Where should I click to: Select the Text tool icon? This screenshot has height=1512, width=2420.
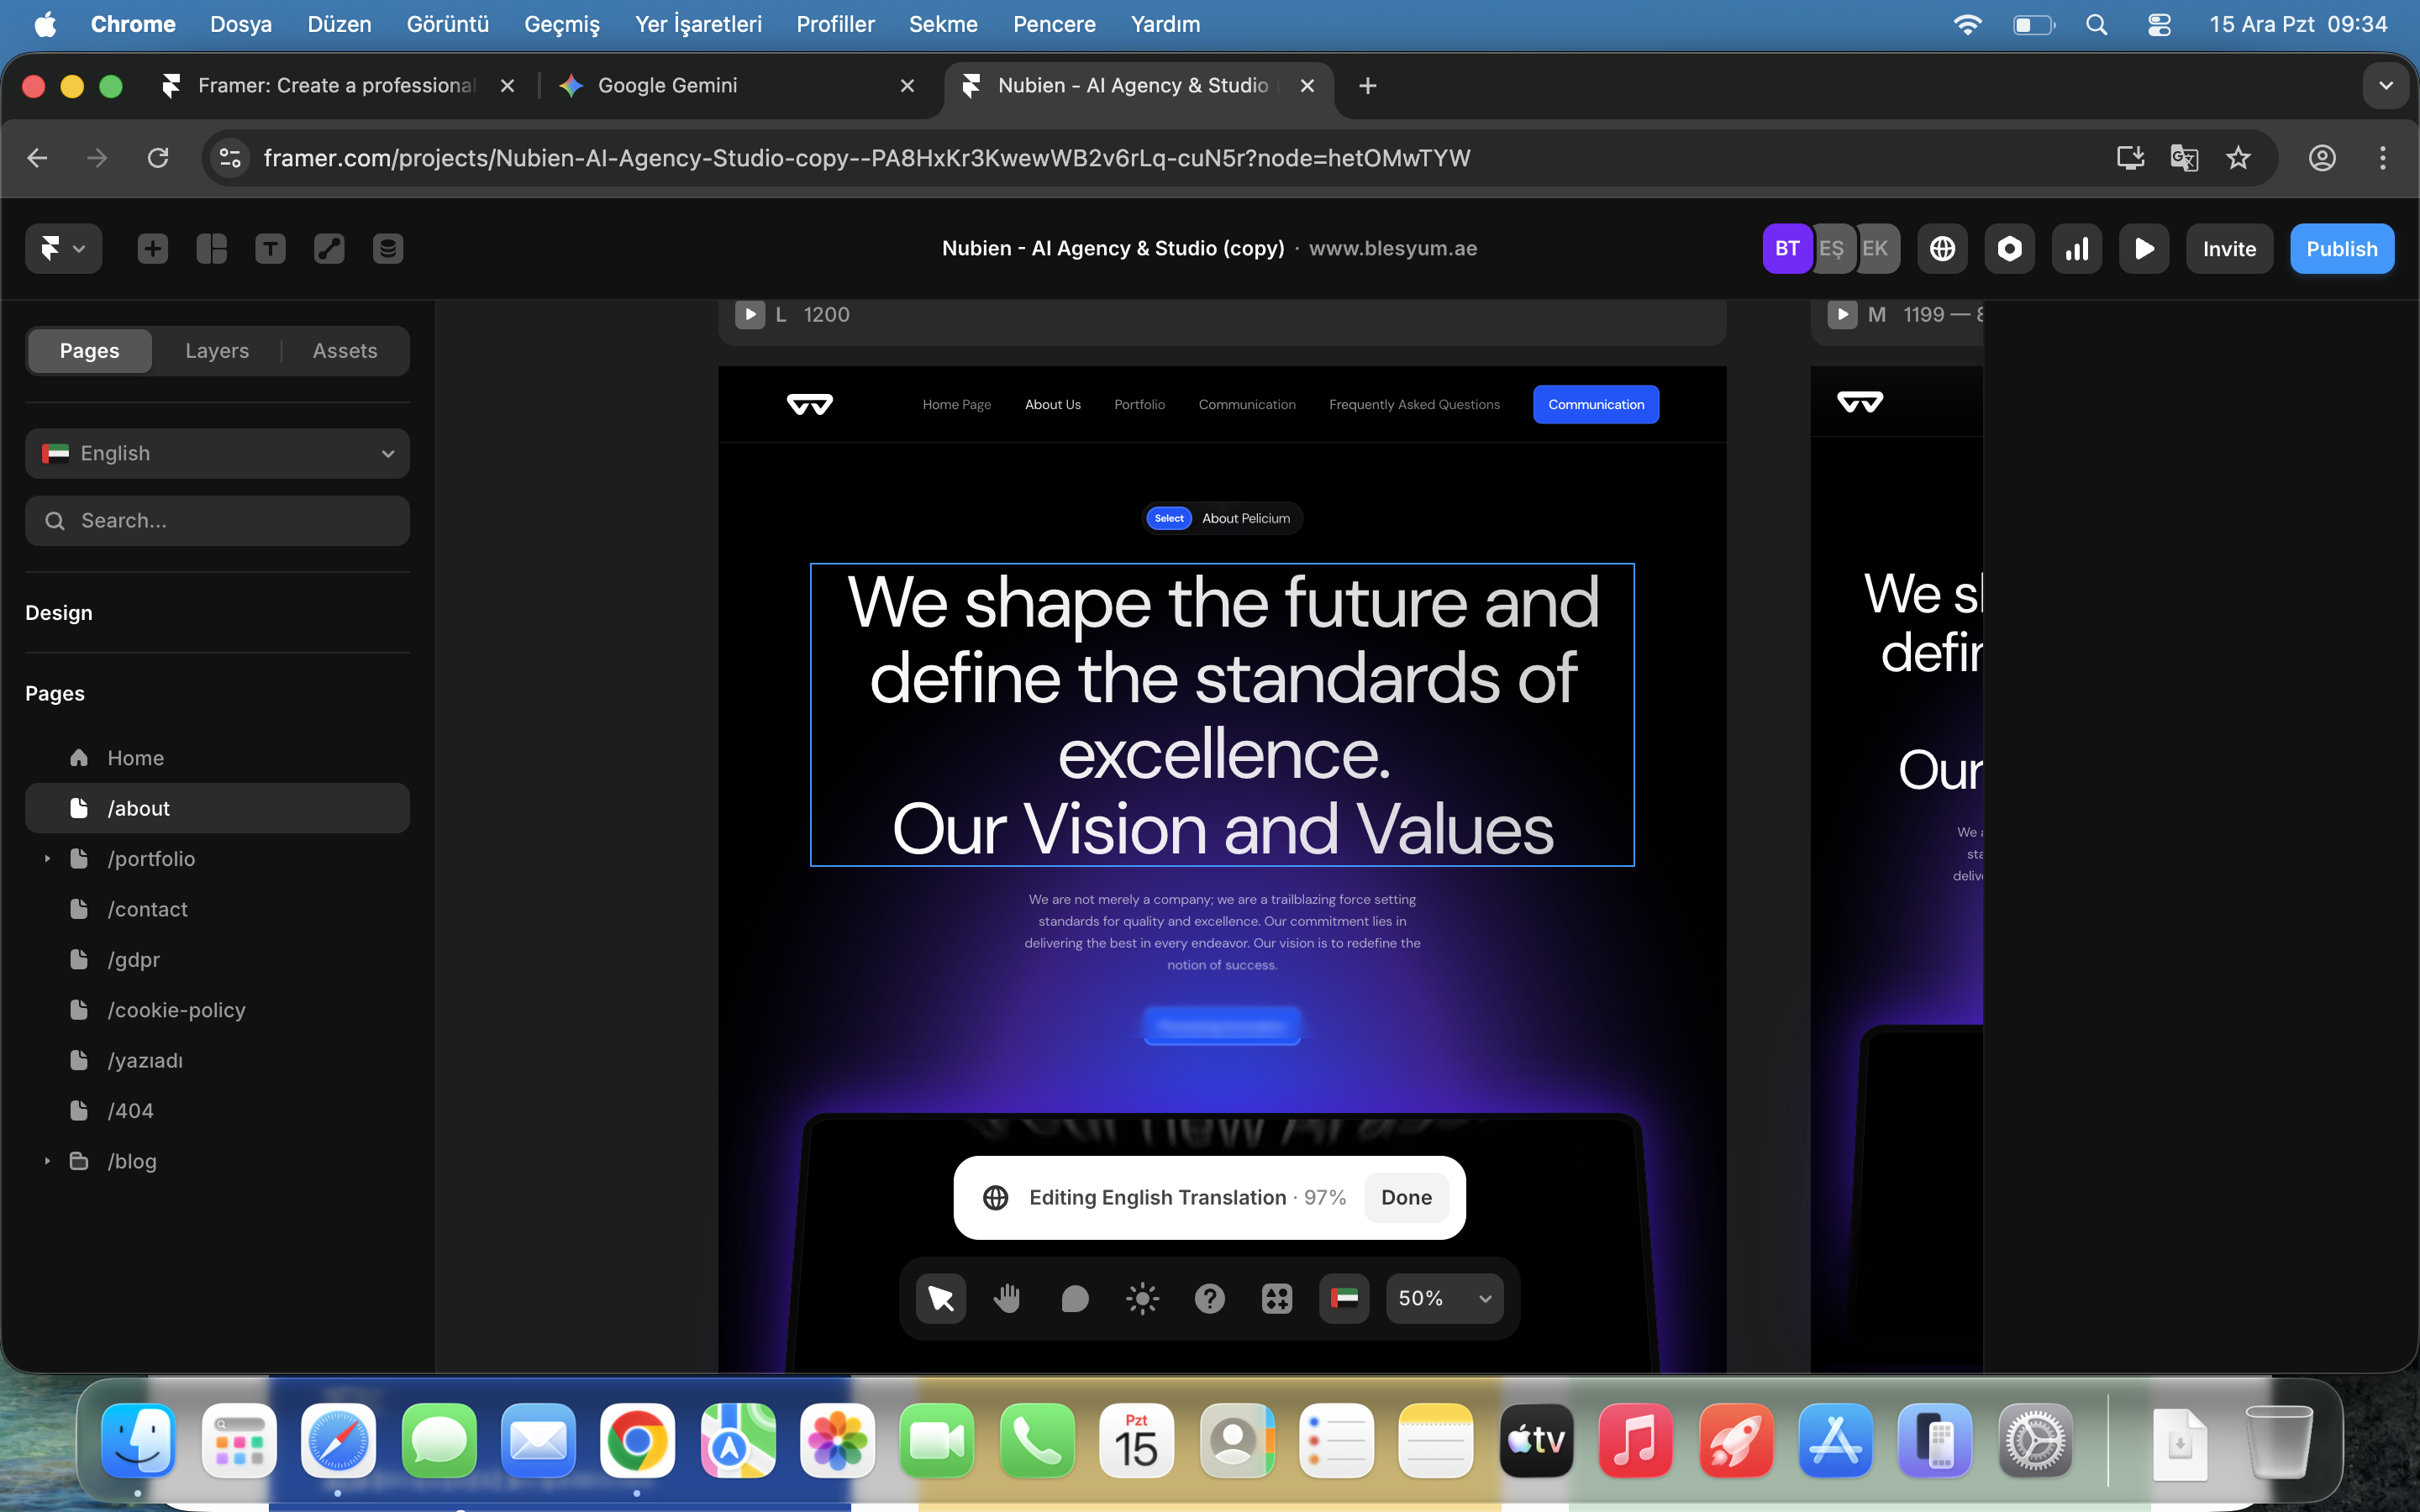tap(270, 249)
